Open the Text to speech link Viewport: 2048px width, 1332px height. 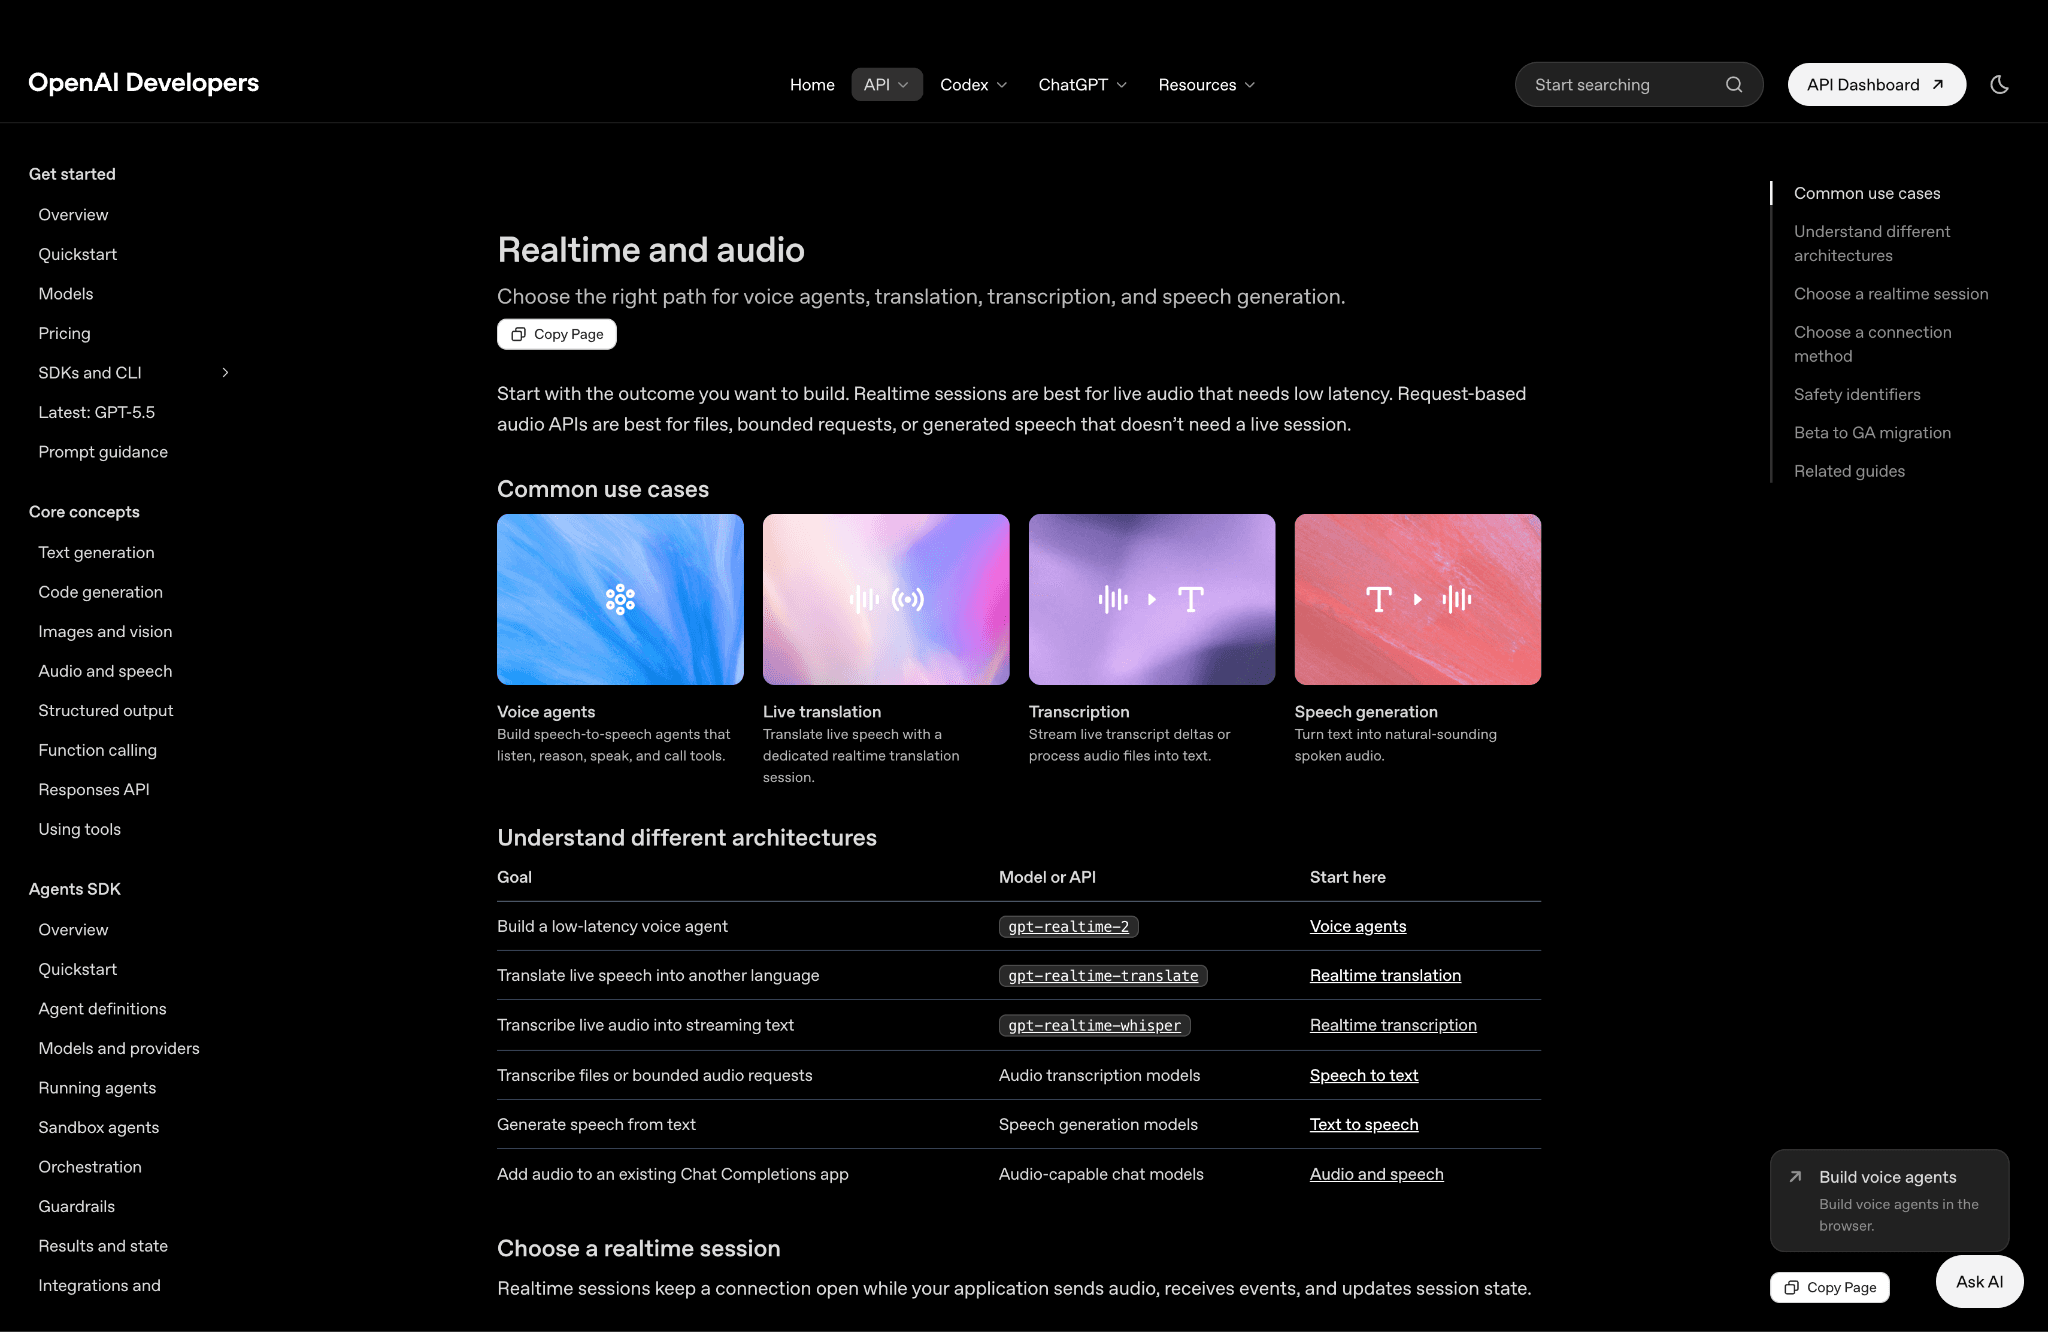click(x=1364, y=1125)
